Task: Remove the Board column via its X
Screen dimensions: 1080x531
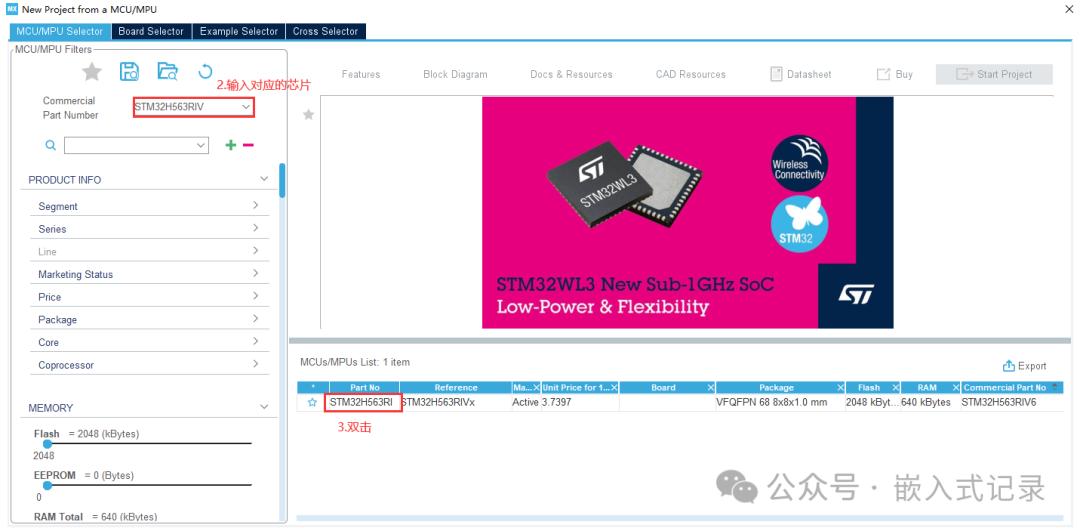Action: tap(711, 388)
